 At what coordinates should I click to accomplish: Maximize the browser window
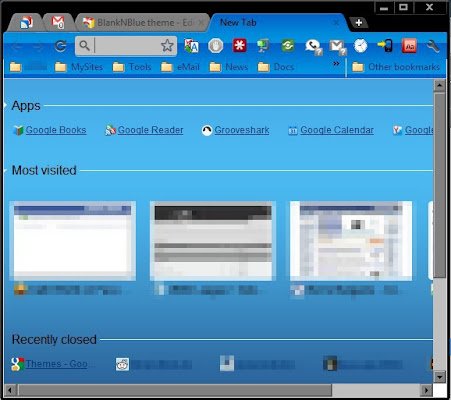pyautogui.click(x=403, y=7)
